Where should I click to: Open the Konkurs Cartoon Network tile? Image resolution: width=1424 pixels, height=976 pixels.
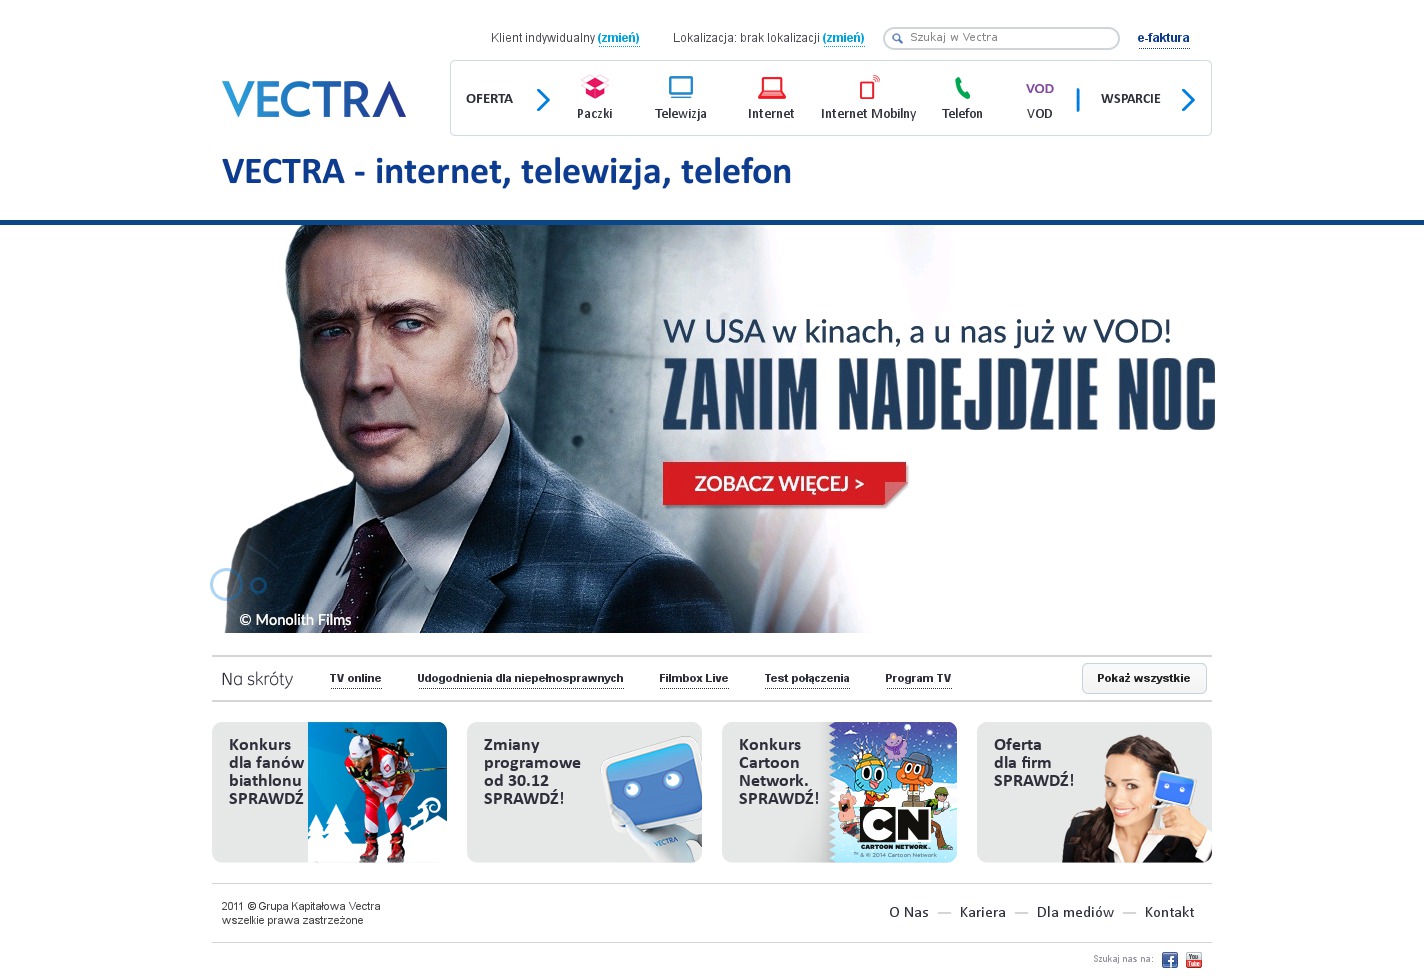tap(839, 792)
